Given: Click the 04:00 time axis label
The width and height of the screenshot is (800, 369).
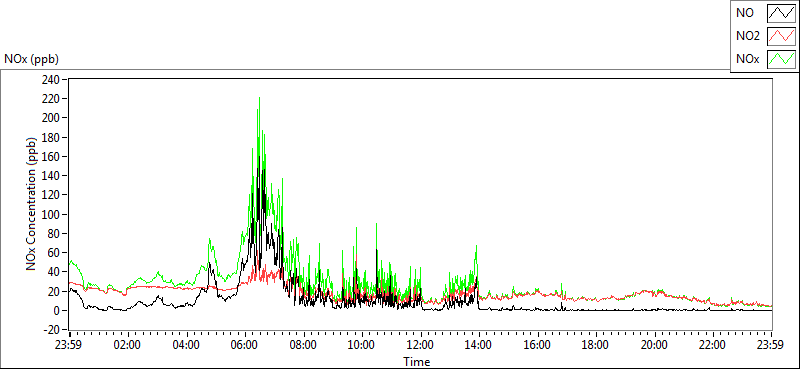Looking at the screenshot, I should point(187,344).
